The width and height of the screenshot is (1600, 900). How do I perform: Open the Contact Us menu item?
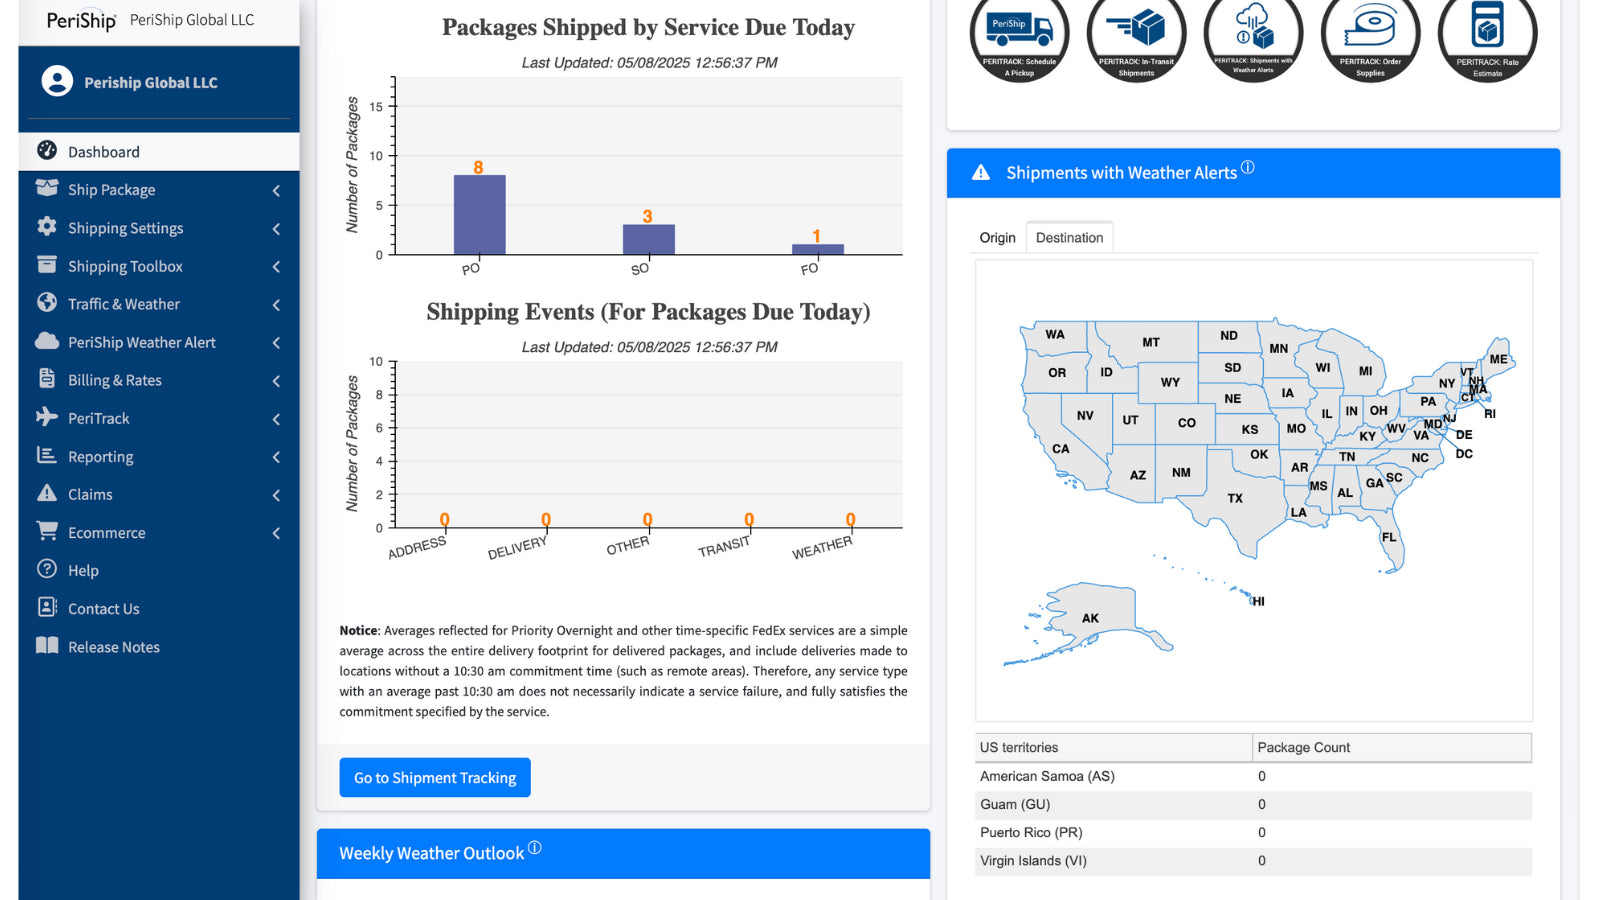pyautogui.click(x=159, y=608)
